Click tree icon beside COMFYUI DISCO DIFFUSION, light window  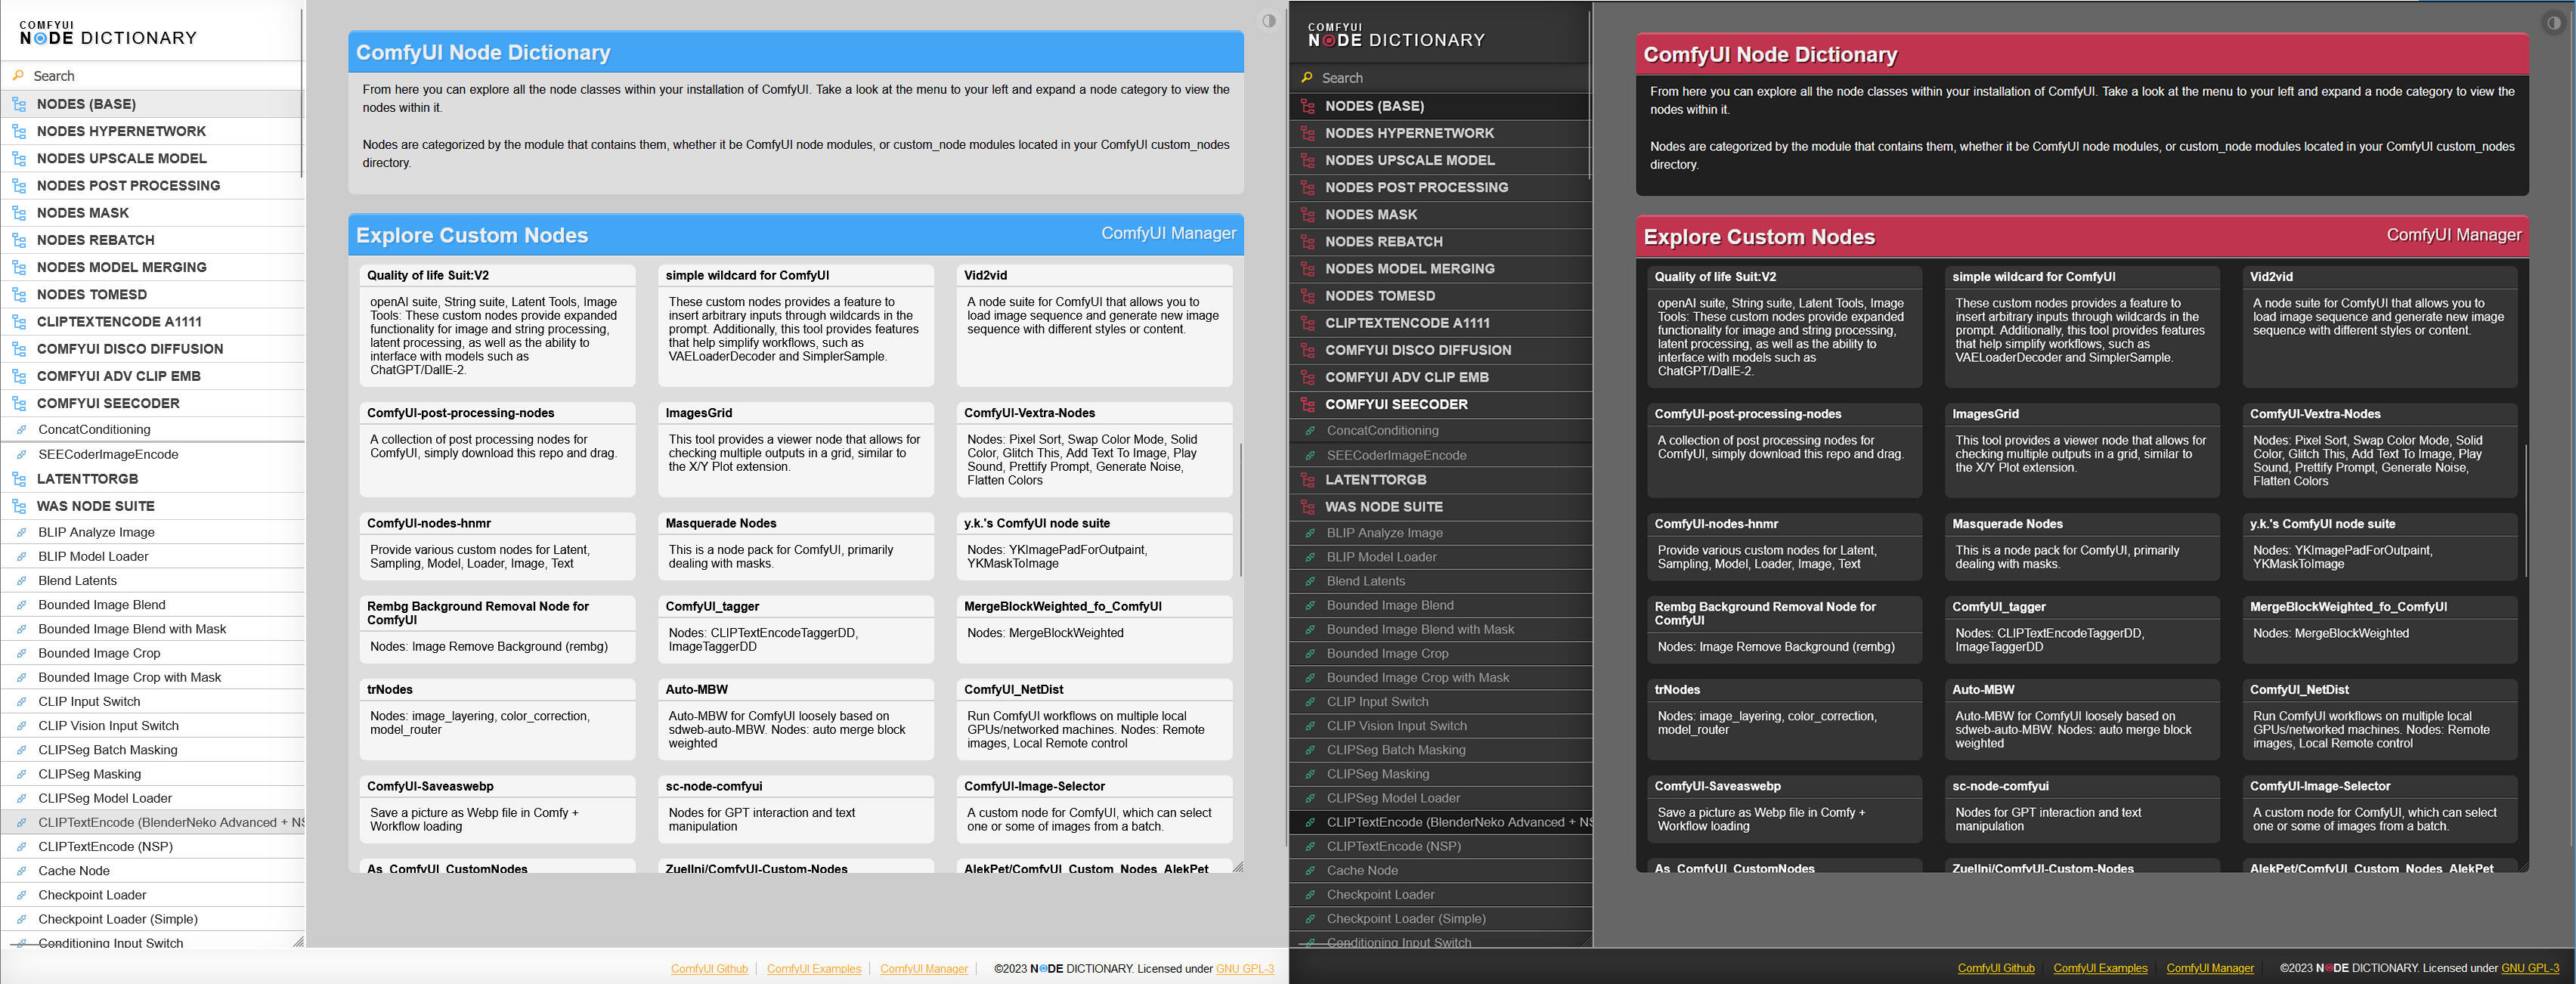click(19, 349)
